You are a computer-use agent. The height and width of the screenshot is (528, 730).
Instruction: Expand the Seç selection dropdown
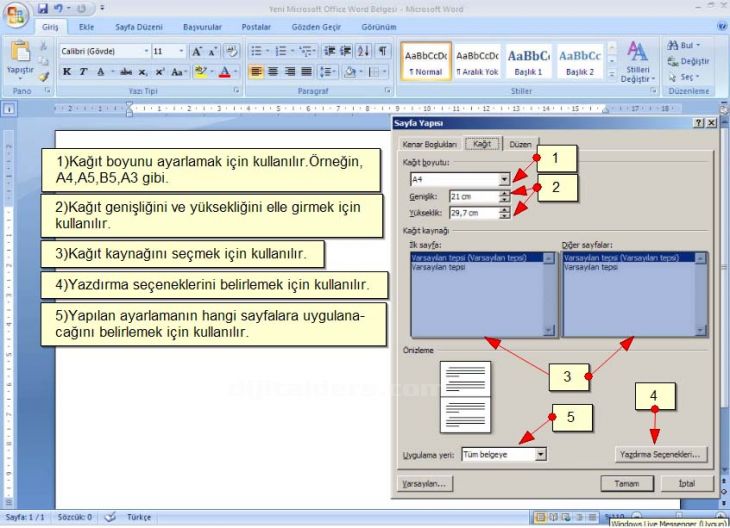click(698, 77)
